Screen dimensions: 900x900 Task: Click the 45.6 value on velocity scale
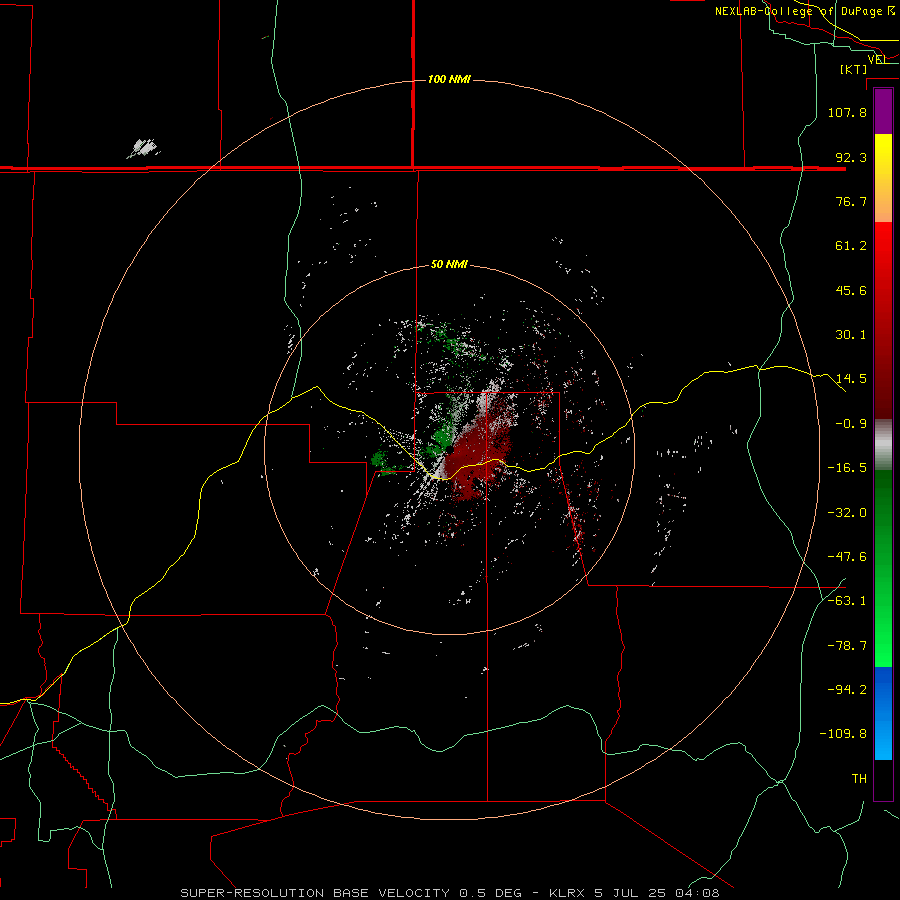851,290
